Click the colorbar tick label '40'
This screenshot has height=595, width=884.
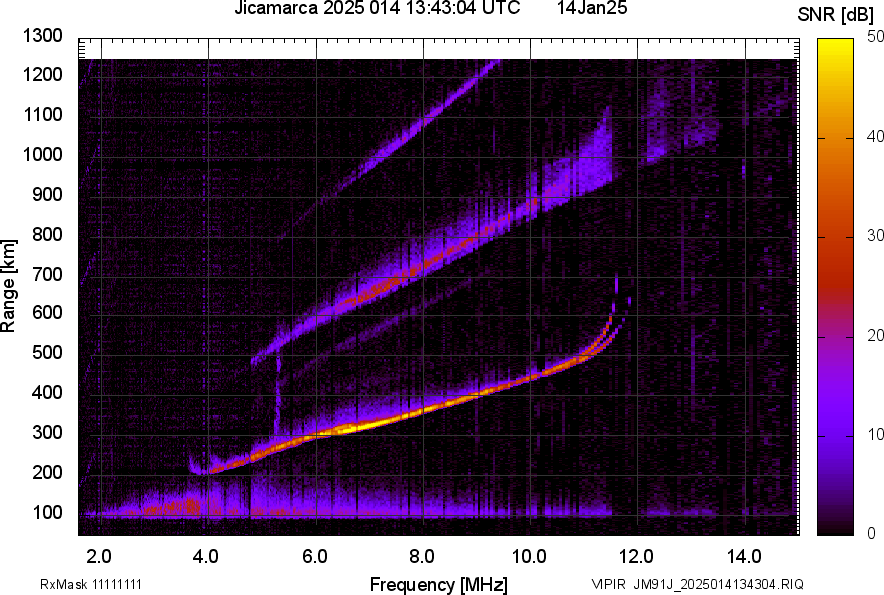(875, 136)
